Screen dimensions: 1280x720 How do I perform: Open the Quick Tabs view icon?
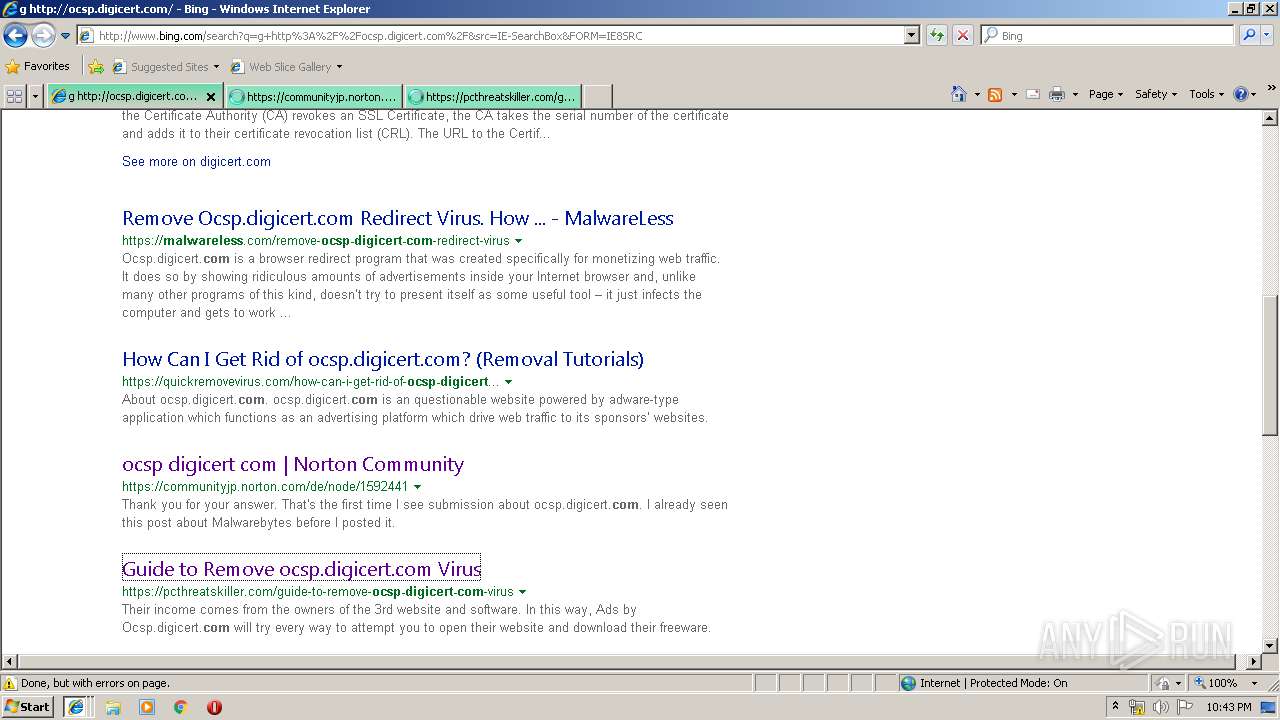[x=15, y=96]
